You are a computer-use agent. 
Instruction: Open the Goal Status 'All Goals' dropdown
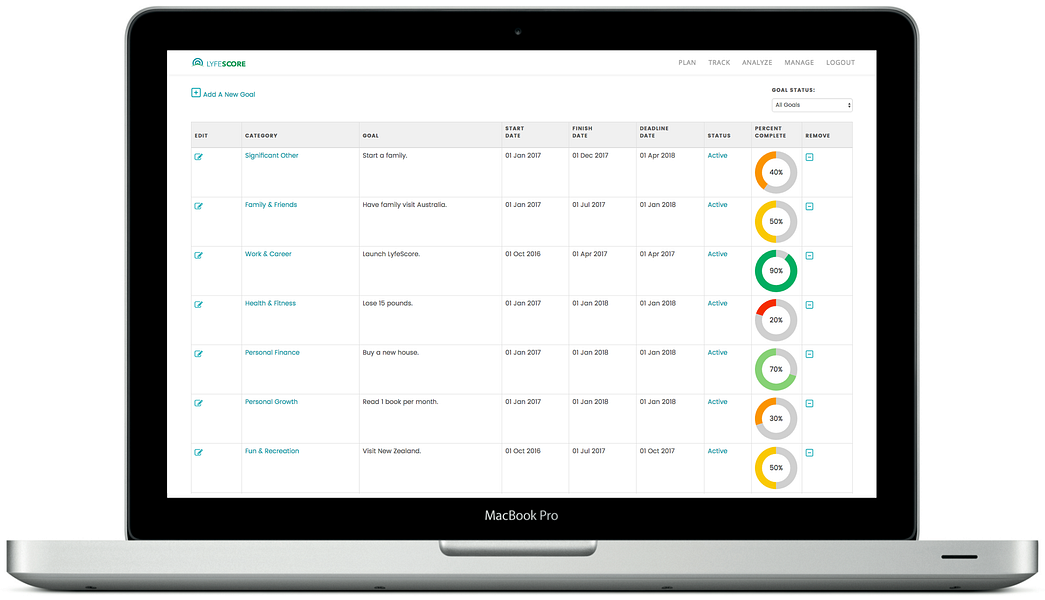click(x=812, y=105)
